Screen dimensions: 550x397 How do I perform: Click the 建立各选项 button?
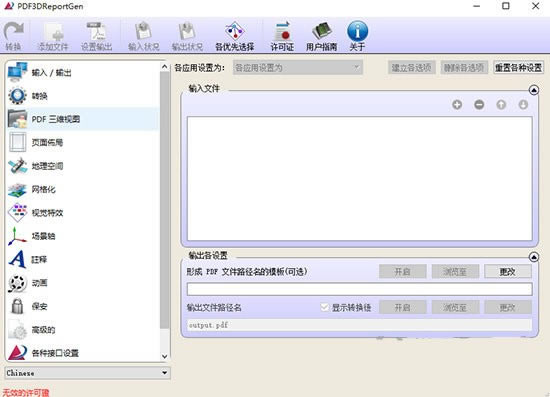point(411,67)
